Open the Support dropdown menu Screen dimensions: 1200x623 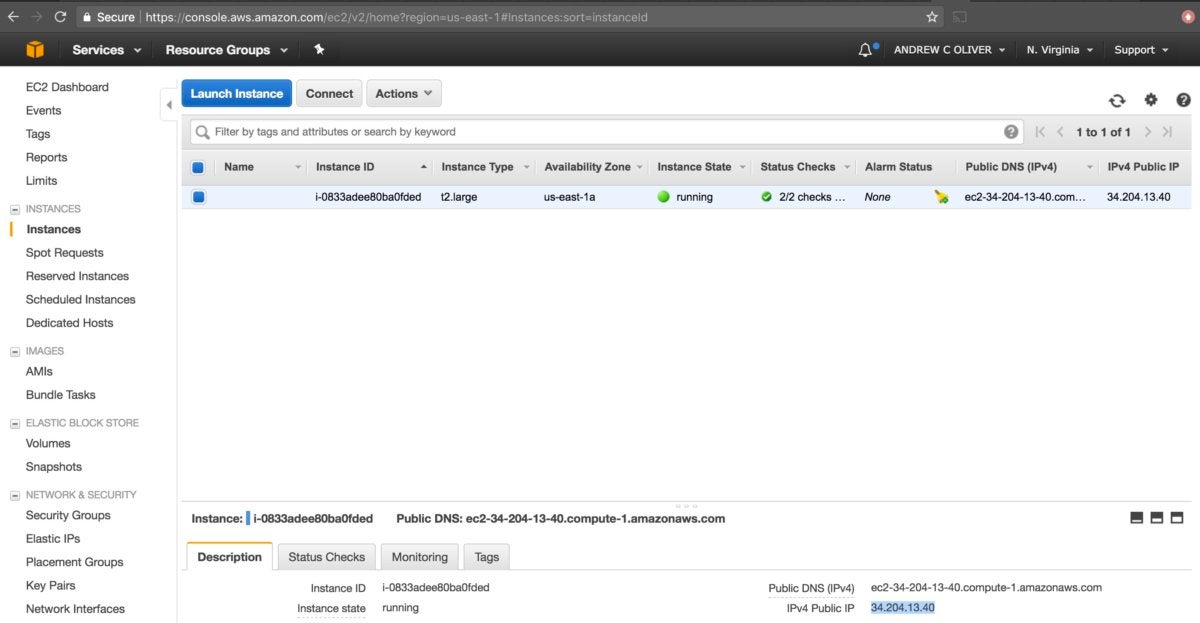(1142, 50)
